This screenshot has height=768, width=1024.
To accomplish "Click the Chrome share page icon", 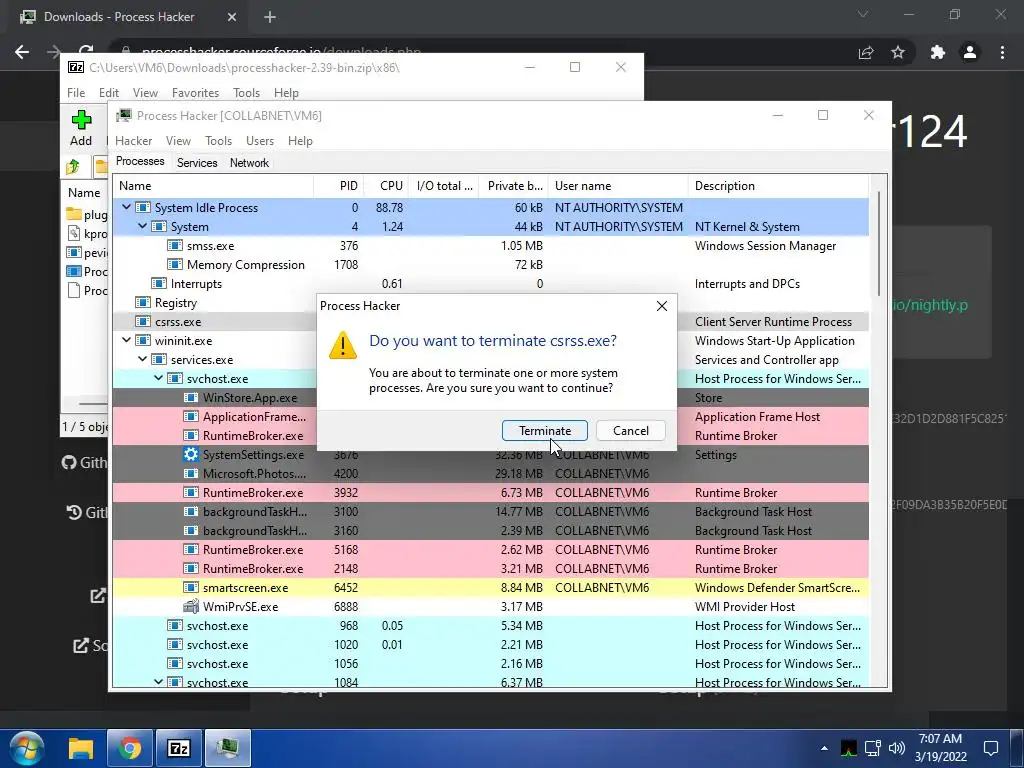I will (x=866, y=52).
